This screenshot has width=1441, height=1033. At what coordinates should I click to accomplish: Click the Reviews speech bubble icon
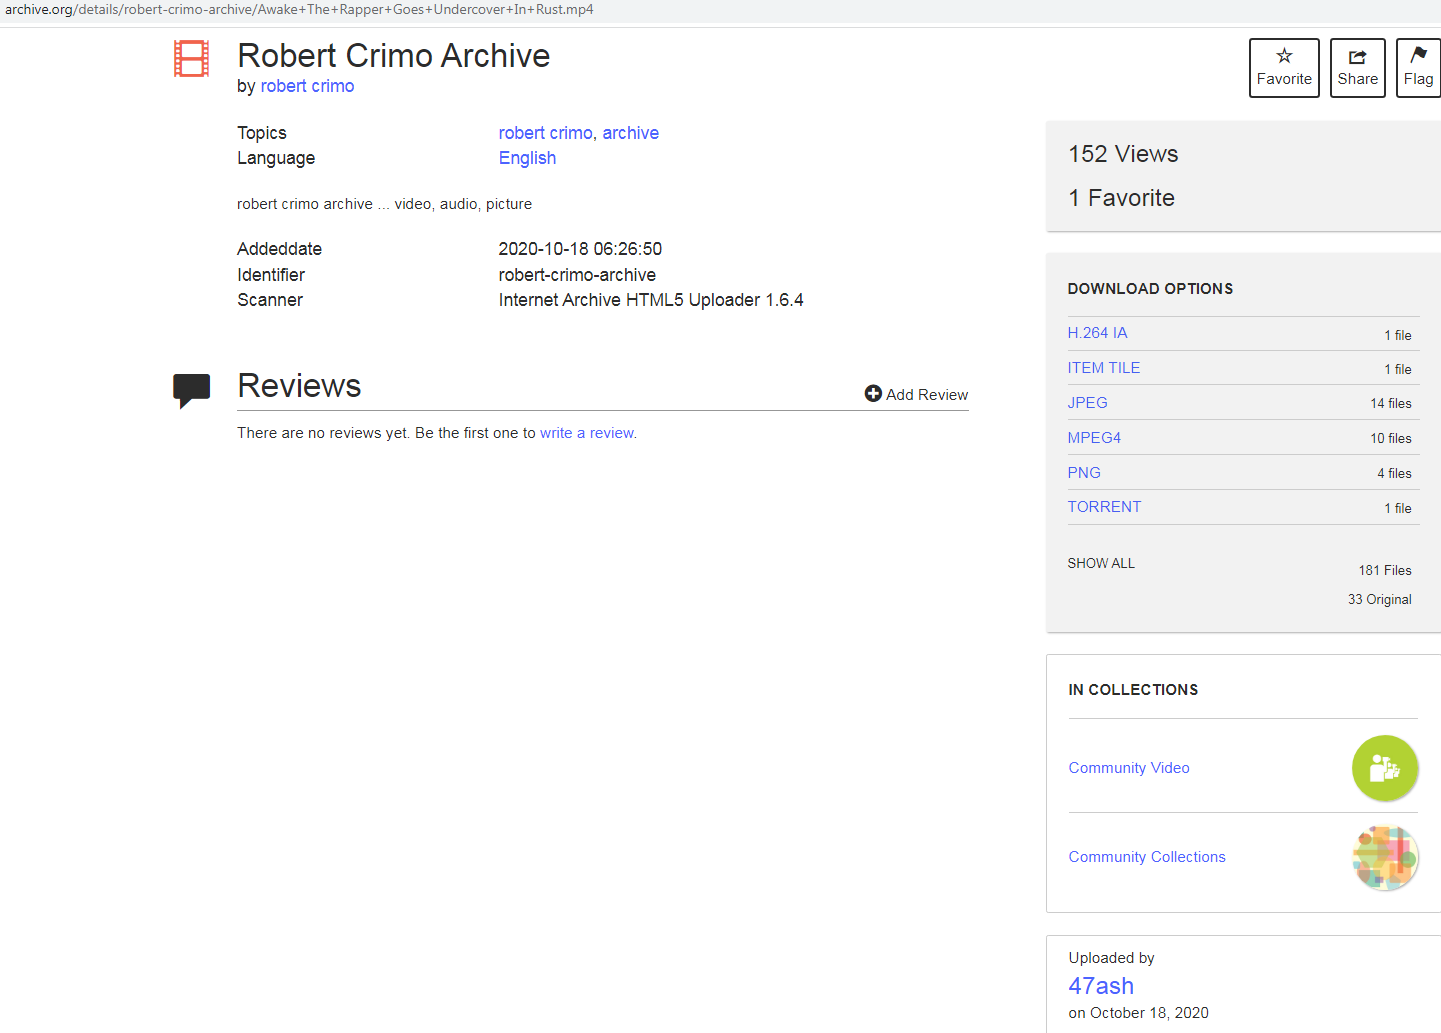[x=191, y=390]
